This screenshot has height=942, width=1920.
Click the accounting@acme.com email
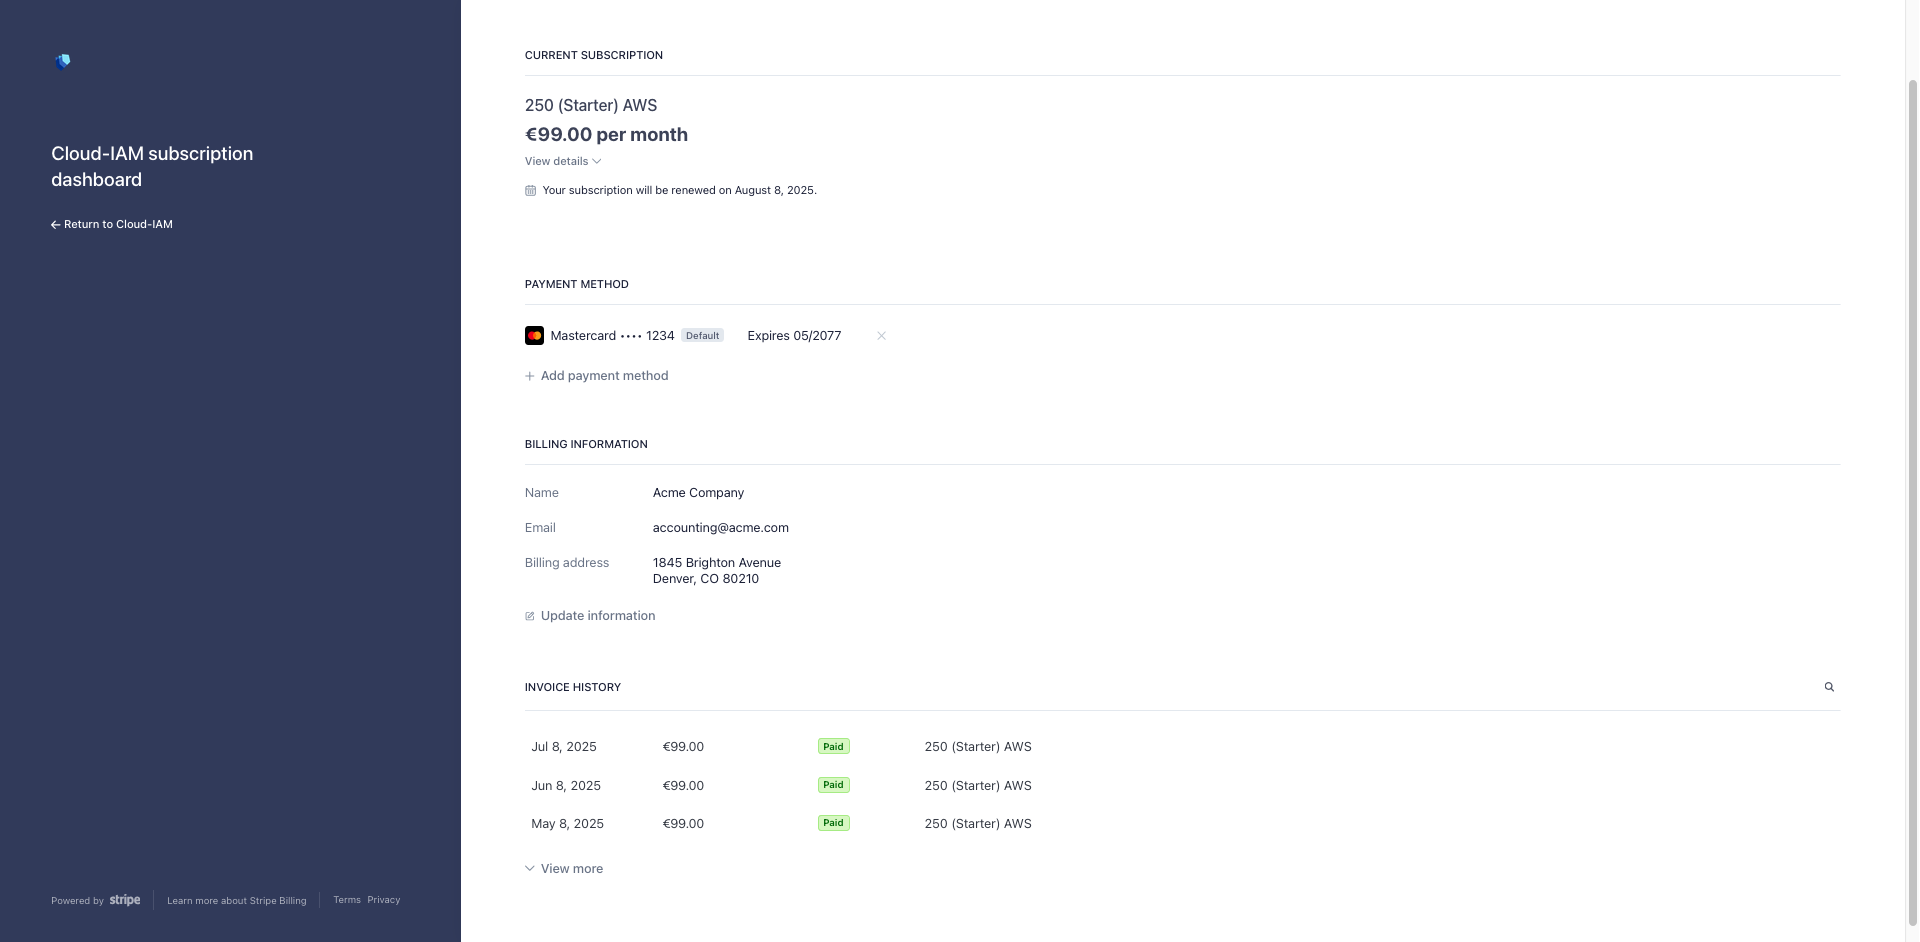pyautogui.click(x=720, y=528)
